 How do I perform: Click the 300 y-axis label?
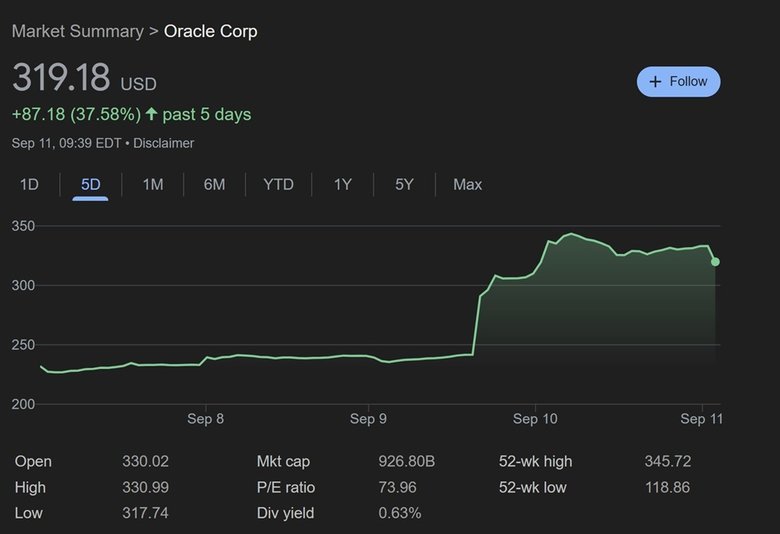[23, 285]
